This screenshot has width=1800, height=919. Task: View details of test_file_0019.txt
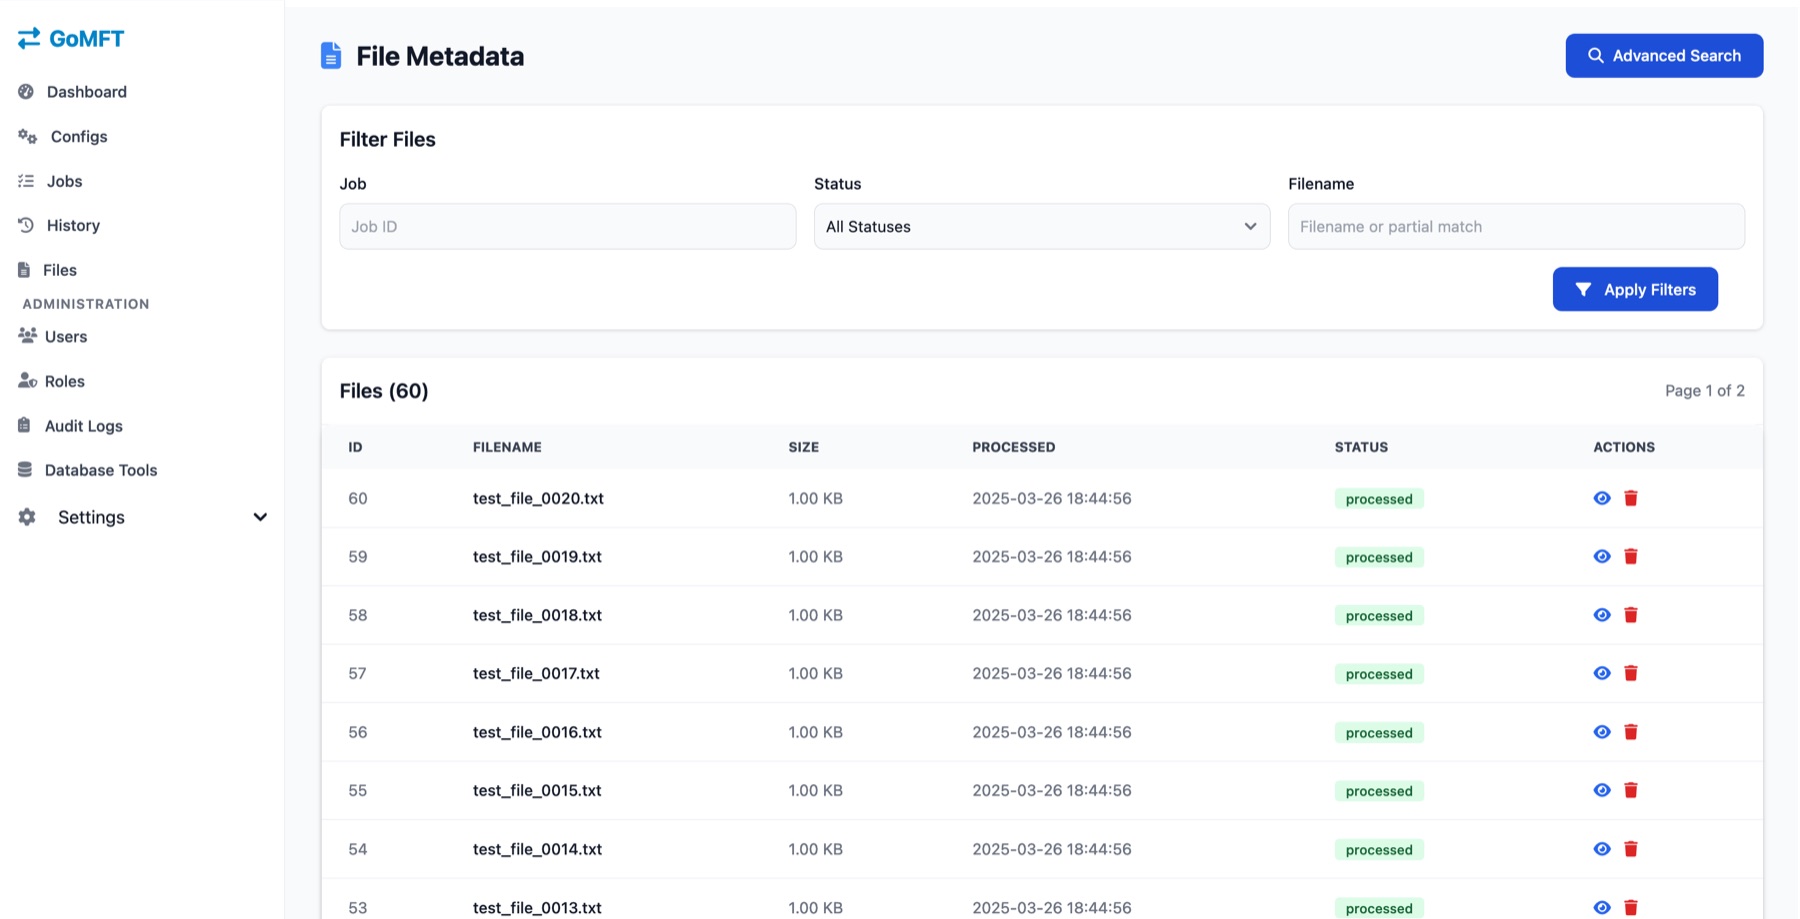tap(1602, 556)
